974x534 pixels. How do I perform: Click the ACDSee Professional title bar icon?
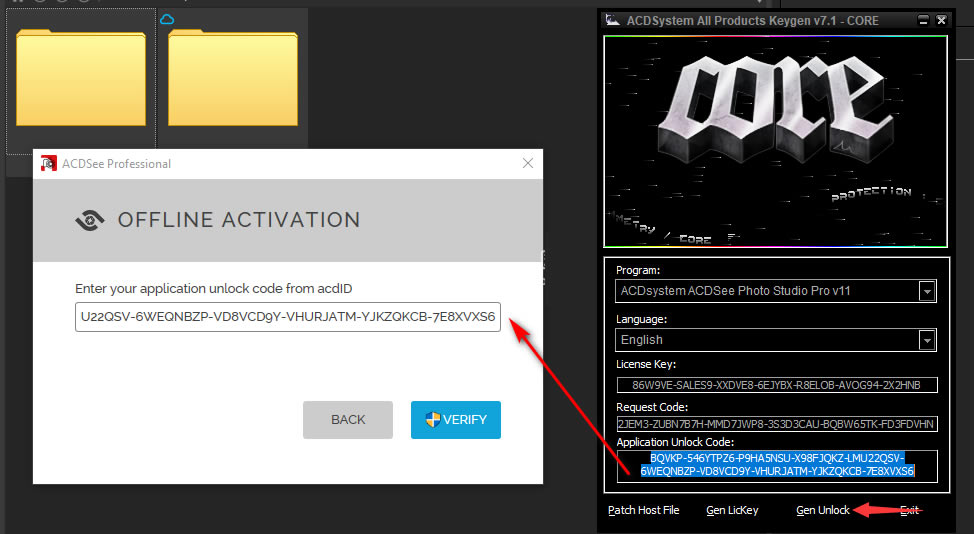[x=48, y=163]
